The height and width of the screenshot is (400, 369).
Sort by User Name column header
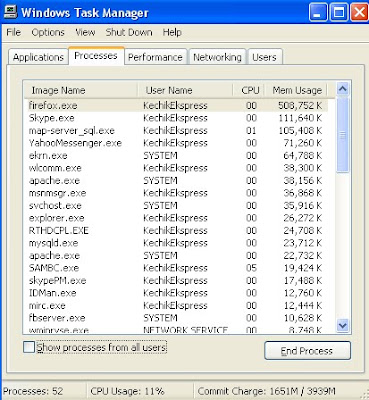(x=185, y=90)
